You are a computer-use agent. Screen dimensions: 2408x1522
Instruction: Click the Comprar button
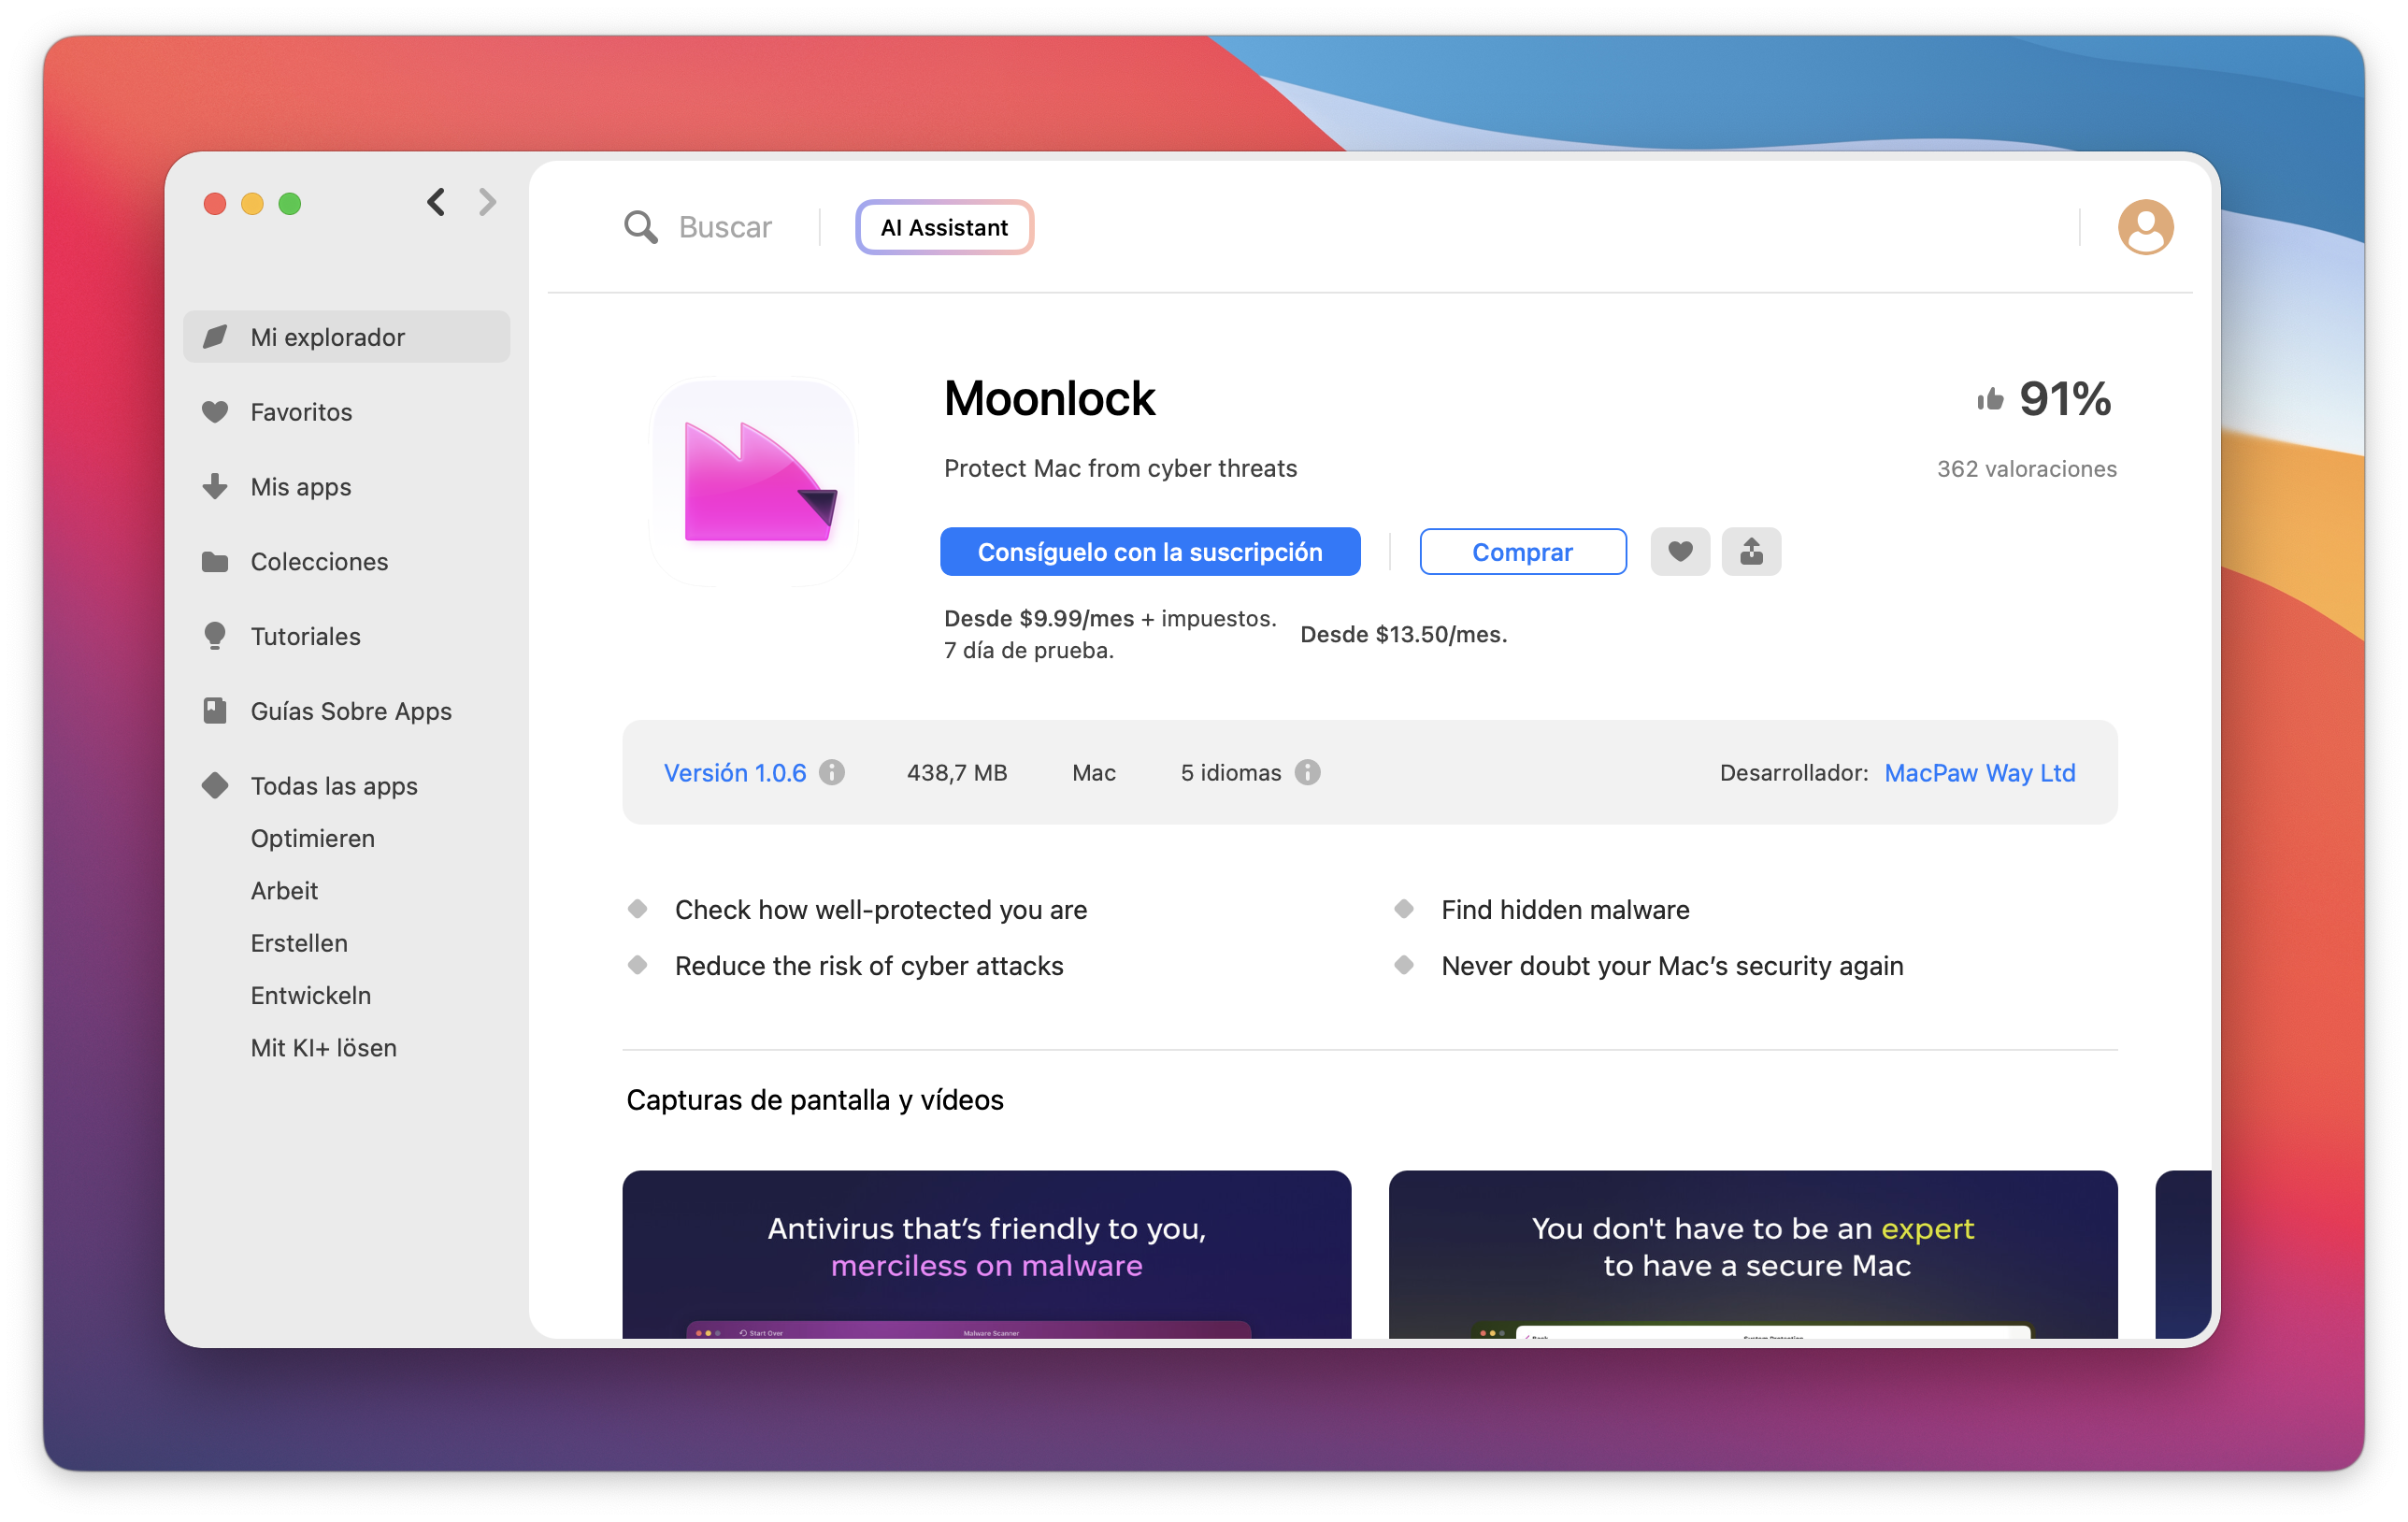coord(1522,552)
